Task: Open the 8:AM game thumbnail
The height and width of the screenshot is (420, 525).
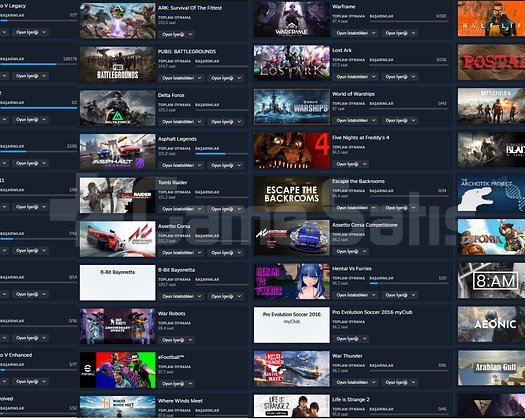Action: (x=491, y=281)
